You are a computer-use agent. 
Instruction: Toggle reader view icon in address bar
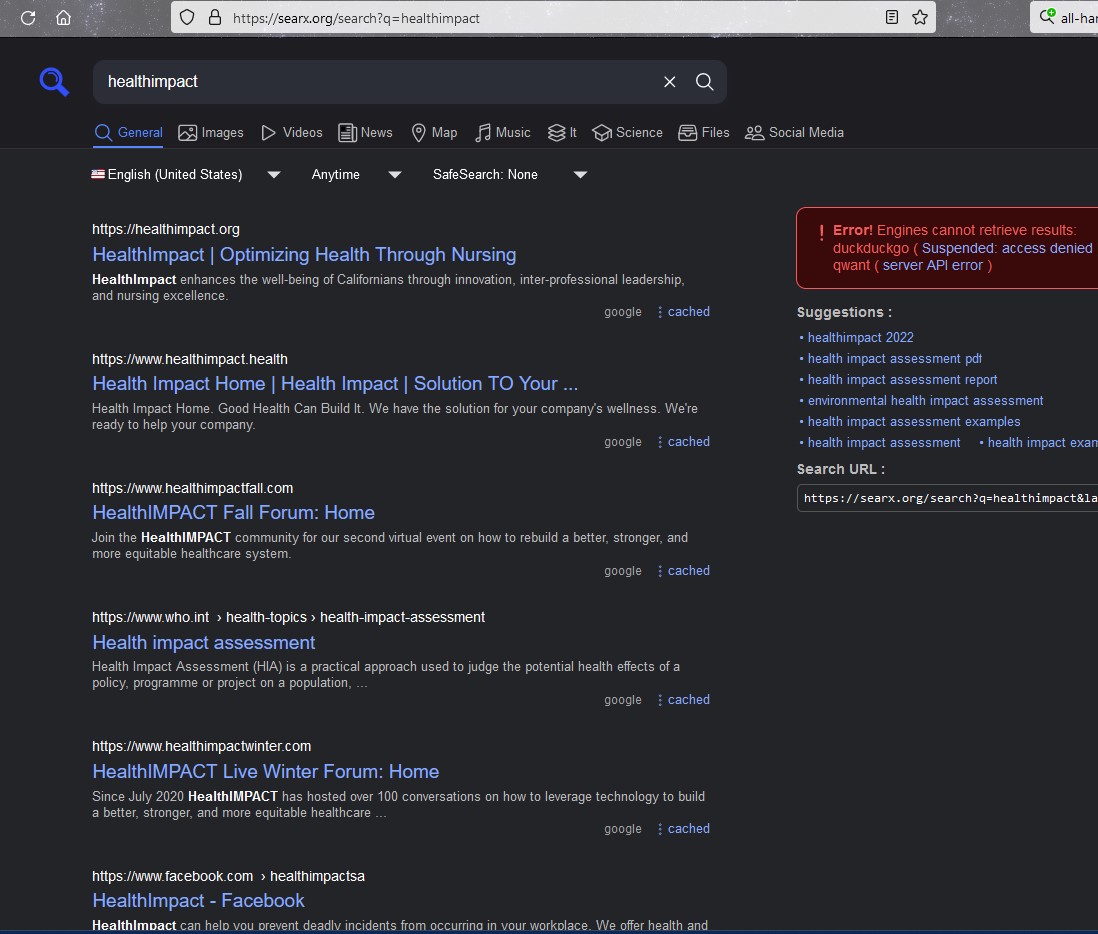[892, 18]
